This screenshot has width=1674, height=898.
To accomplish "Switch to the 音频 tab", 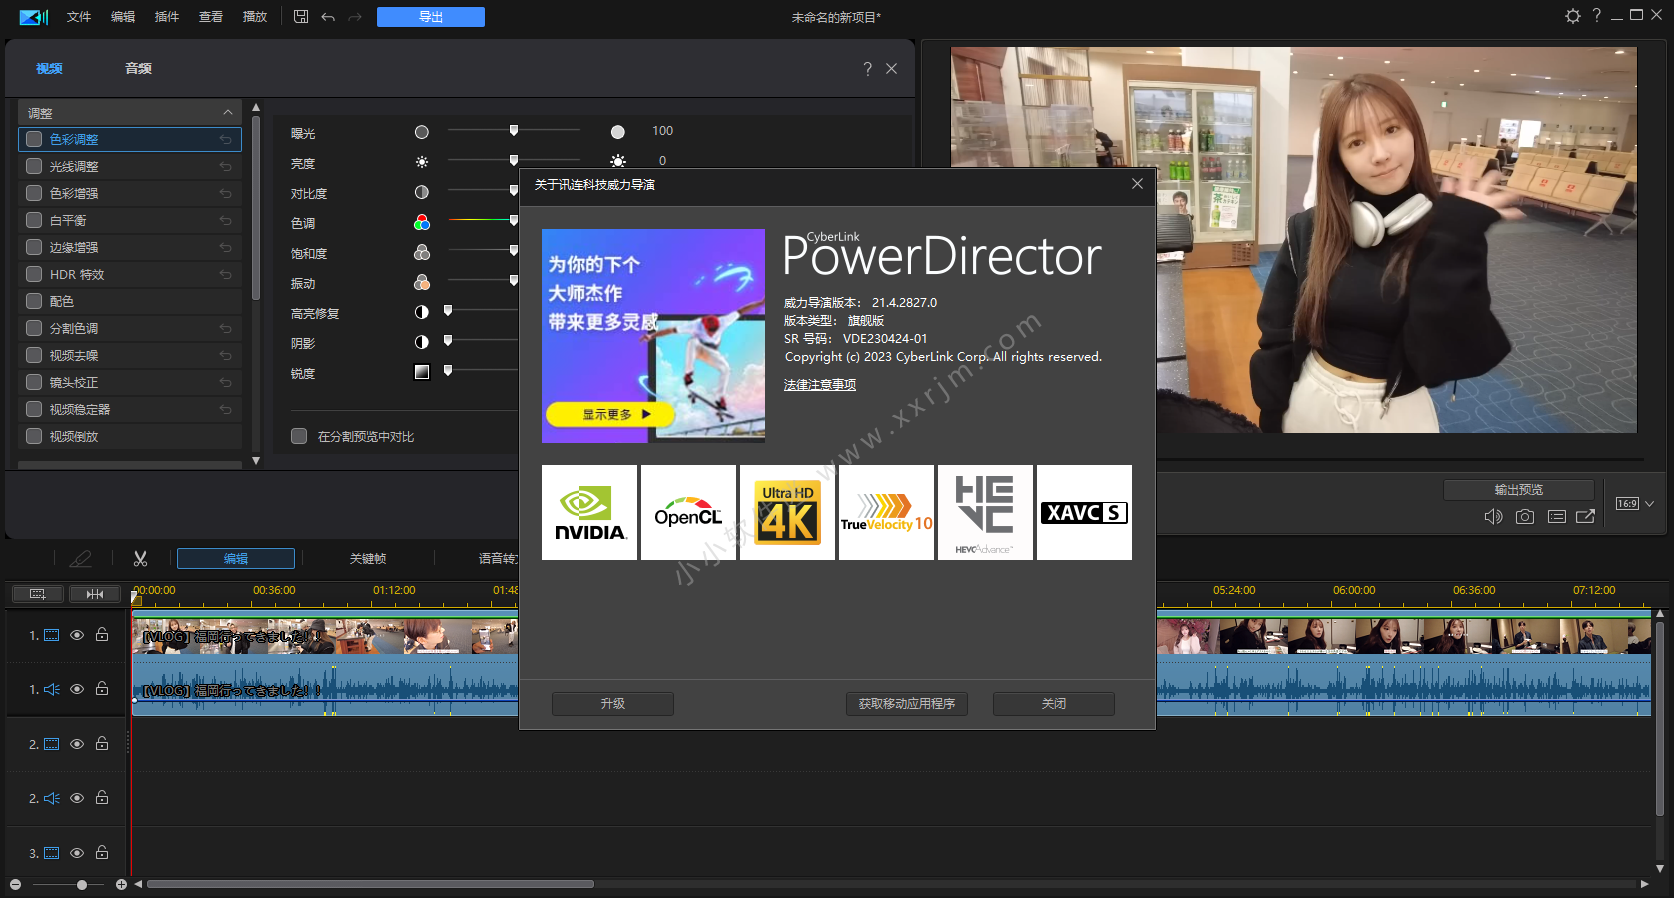I will (x=138, y=69).
